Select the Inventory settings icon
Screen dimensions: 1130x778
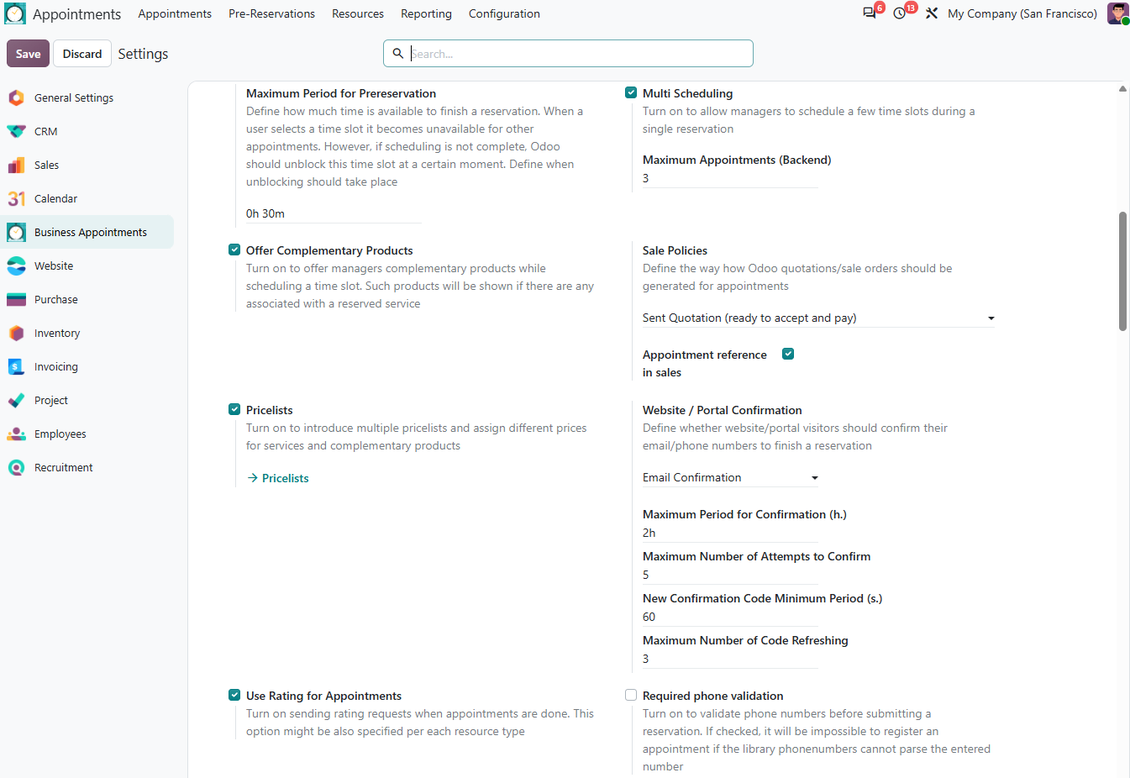(x=17, y=334)
